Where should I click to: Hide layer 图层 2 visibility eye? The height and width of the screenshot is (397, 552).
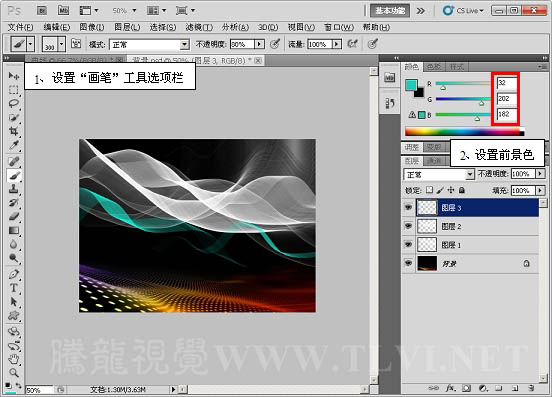408,226
